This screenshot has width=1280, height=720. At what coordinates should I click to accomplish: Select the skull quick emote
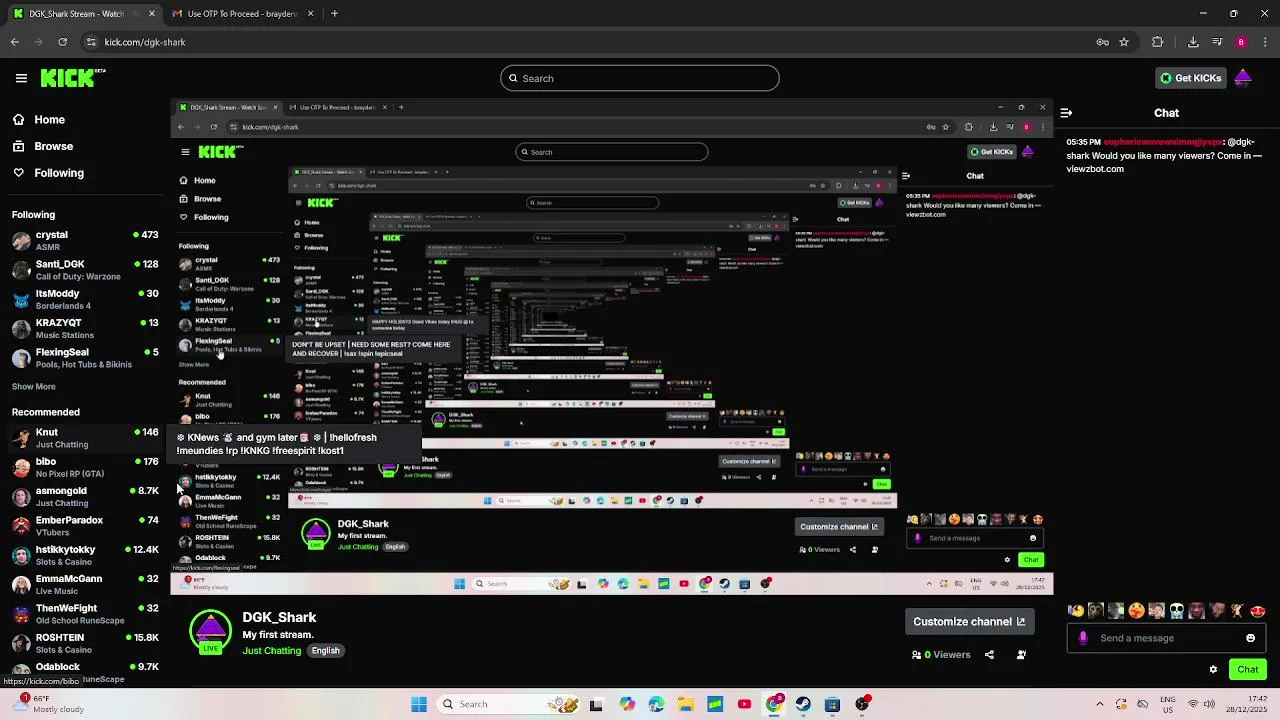click(1177, 611)
